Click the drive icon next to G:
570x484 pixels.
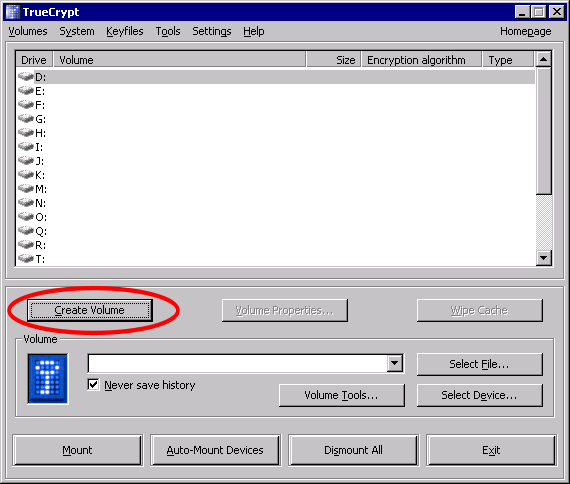pyautogui.click(x=26, y=119)
